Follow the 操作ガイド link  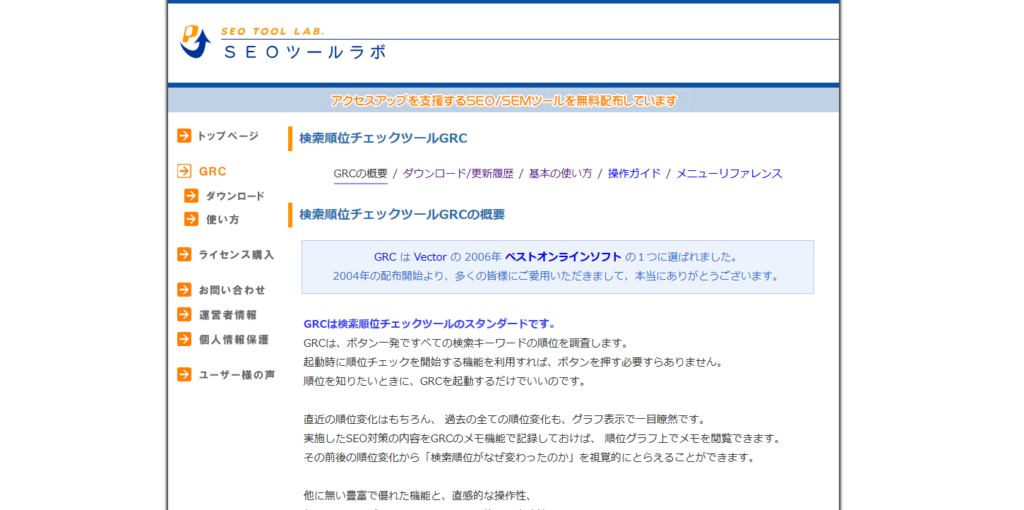coord(634,174)
